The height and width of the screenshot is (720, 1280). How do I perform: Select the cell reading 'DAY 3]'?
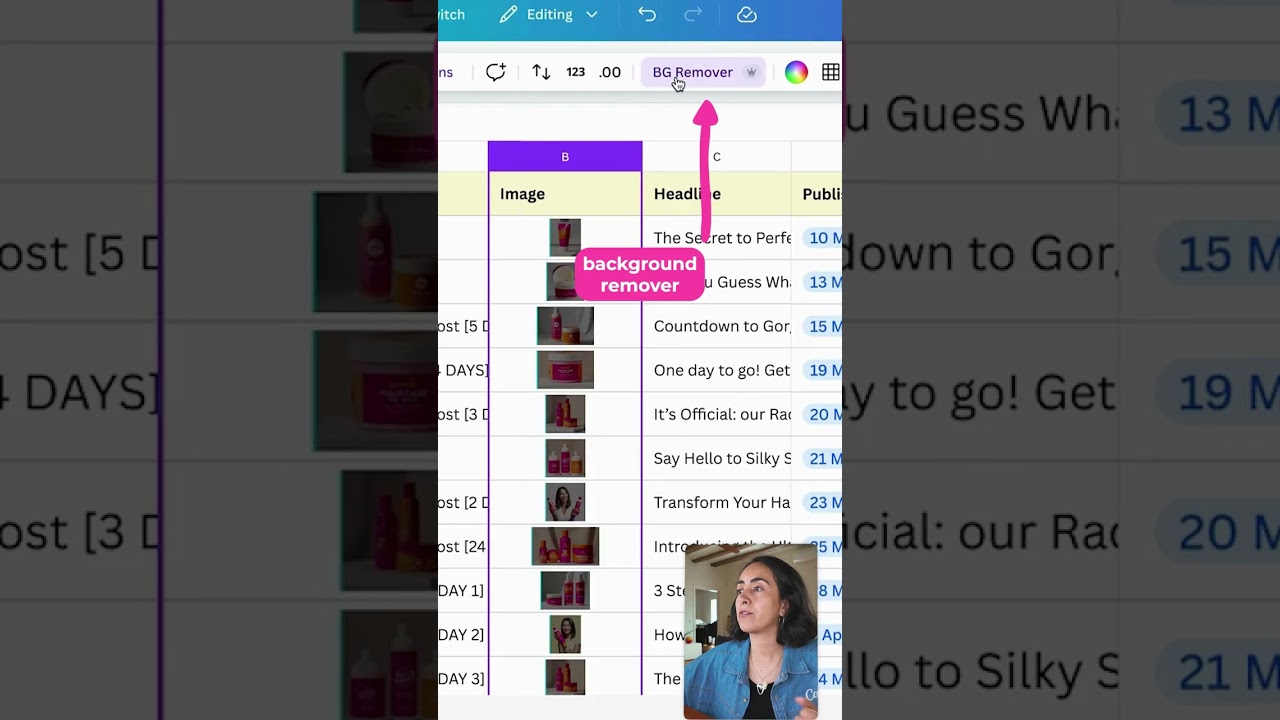pos(463,678)
